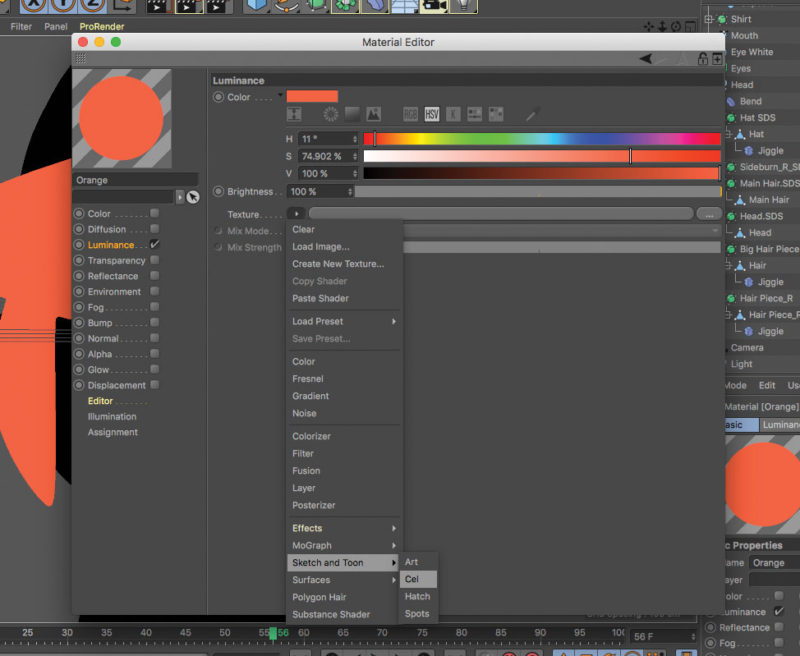Open the ProRender menu
This screenshot has width=800, height=656.
click(x=100, y=26)
